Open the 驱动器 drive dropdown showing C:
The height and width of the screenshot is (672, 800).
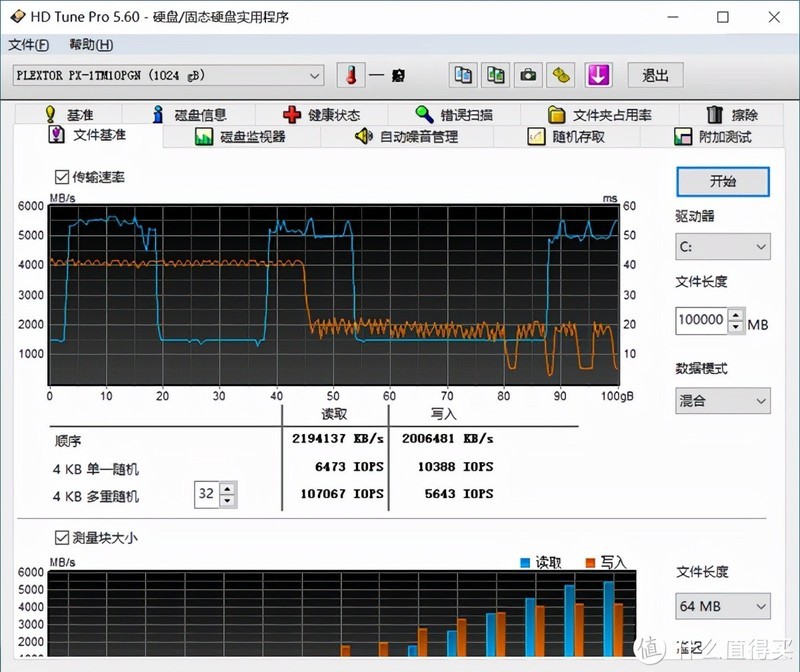pyautogui.click(x=722, y=246)
